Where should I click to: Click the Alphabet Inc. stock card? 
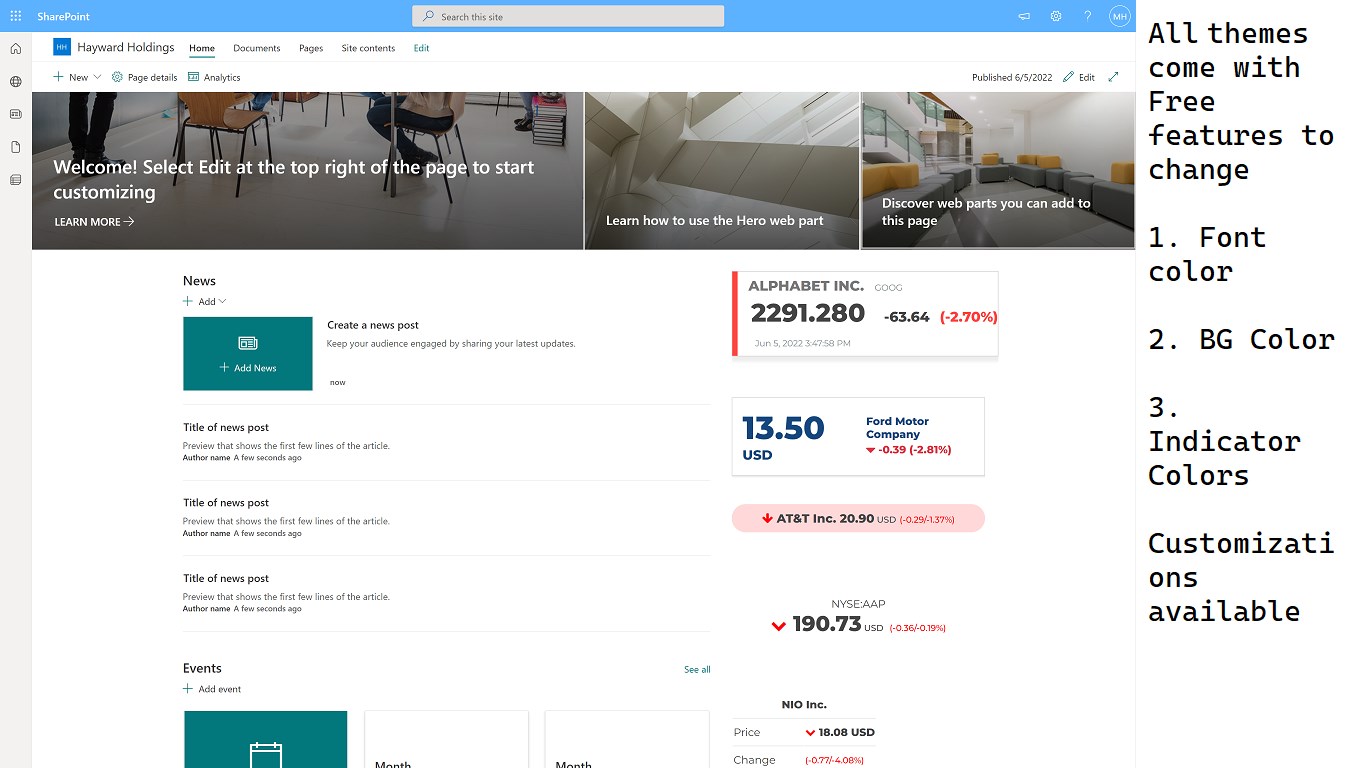(x=865, y=313)
